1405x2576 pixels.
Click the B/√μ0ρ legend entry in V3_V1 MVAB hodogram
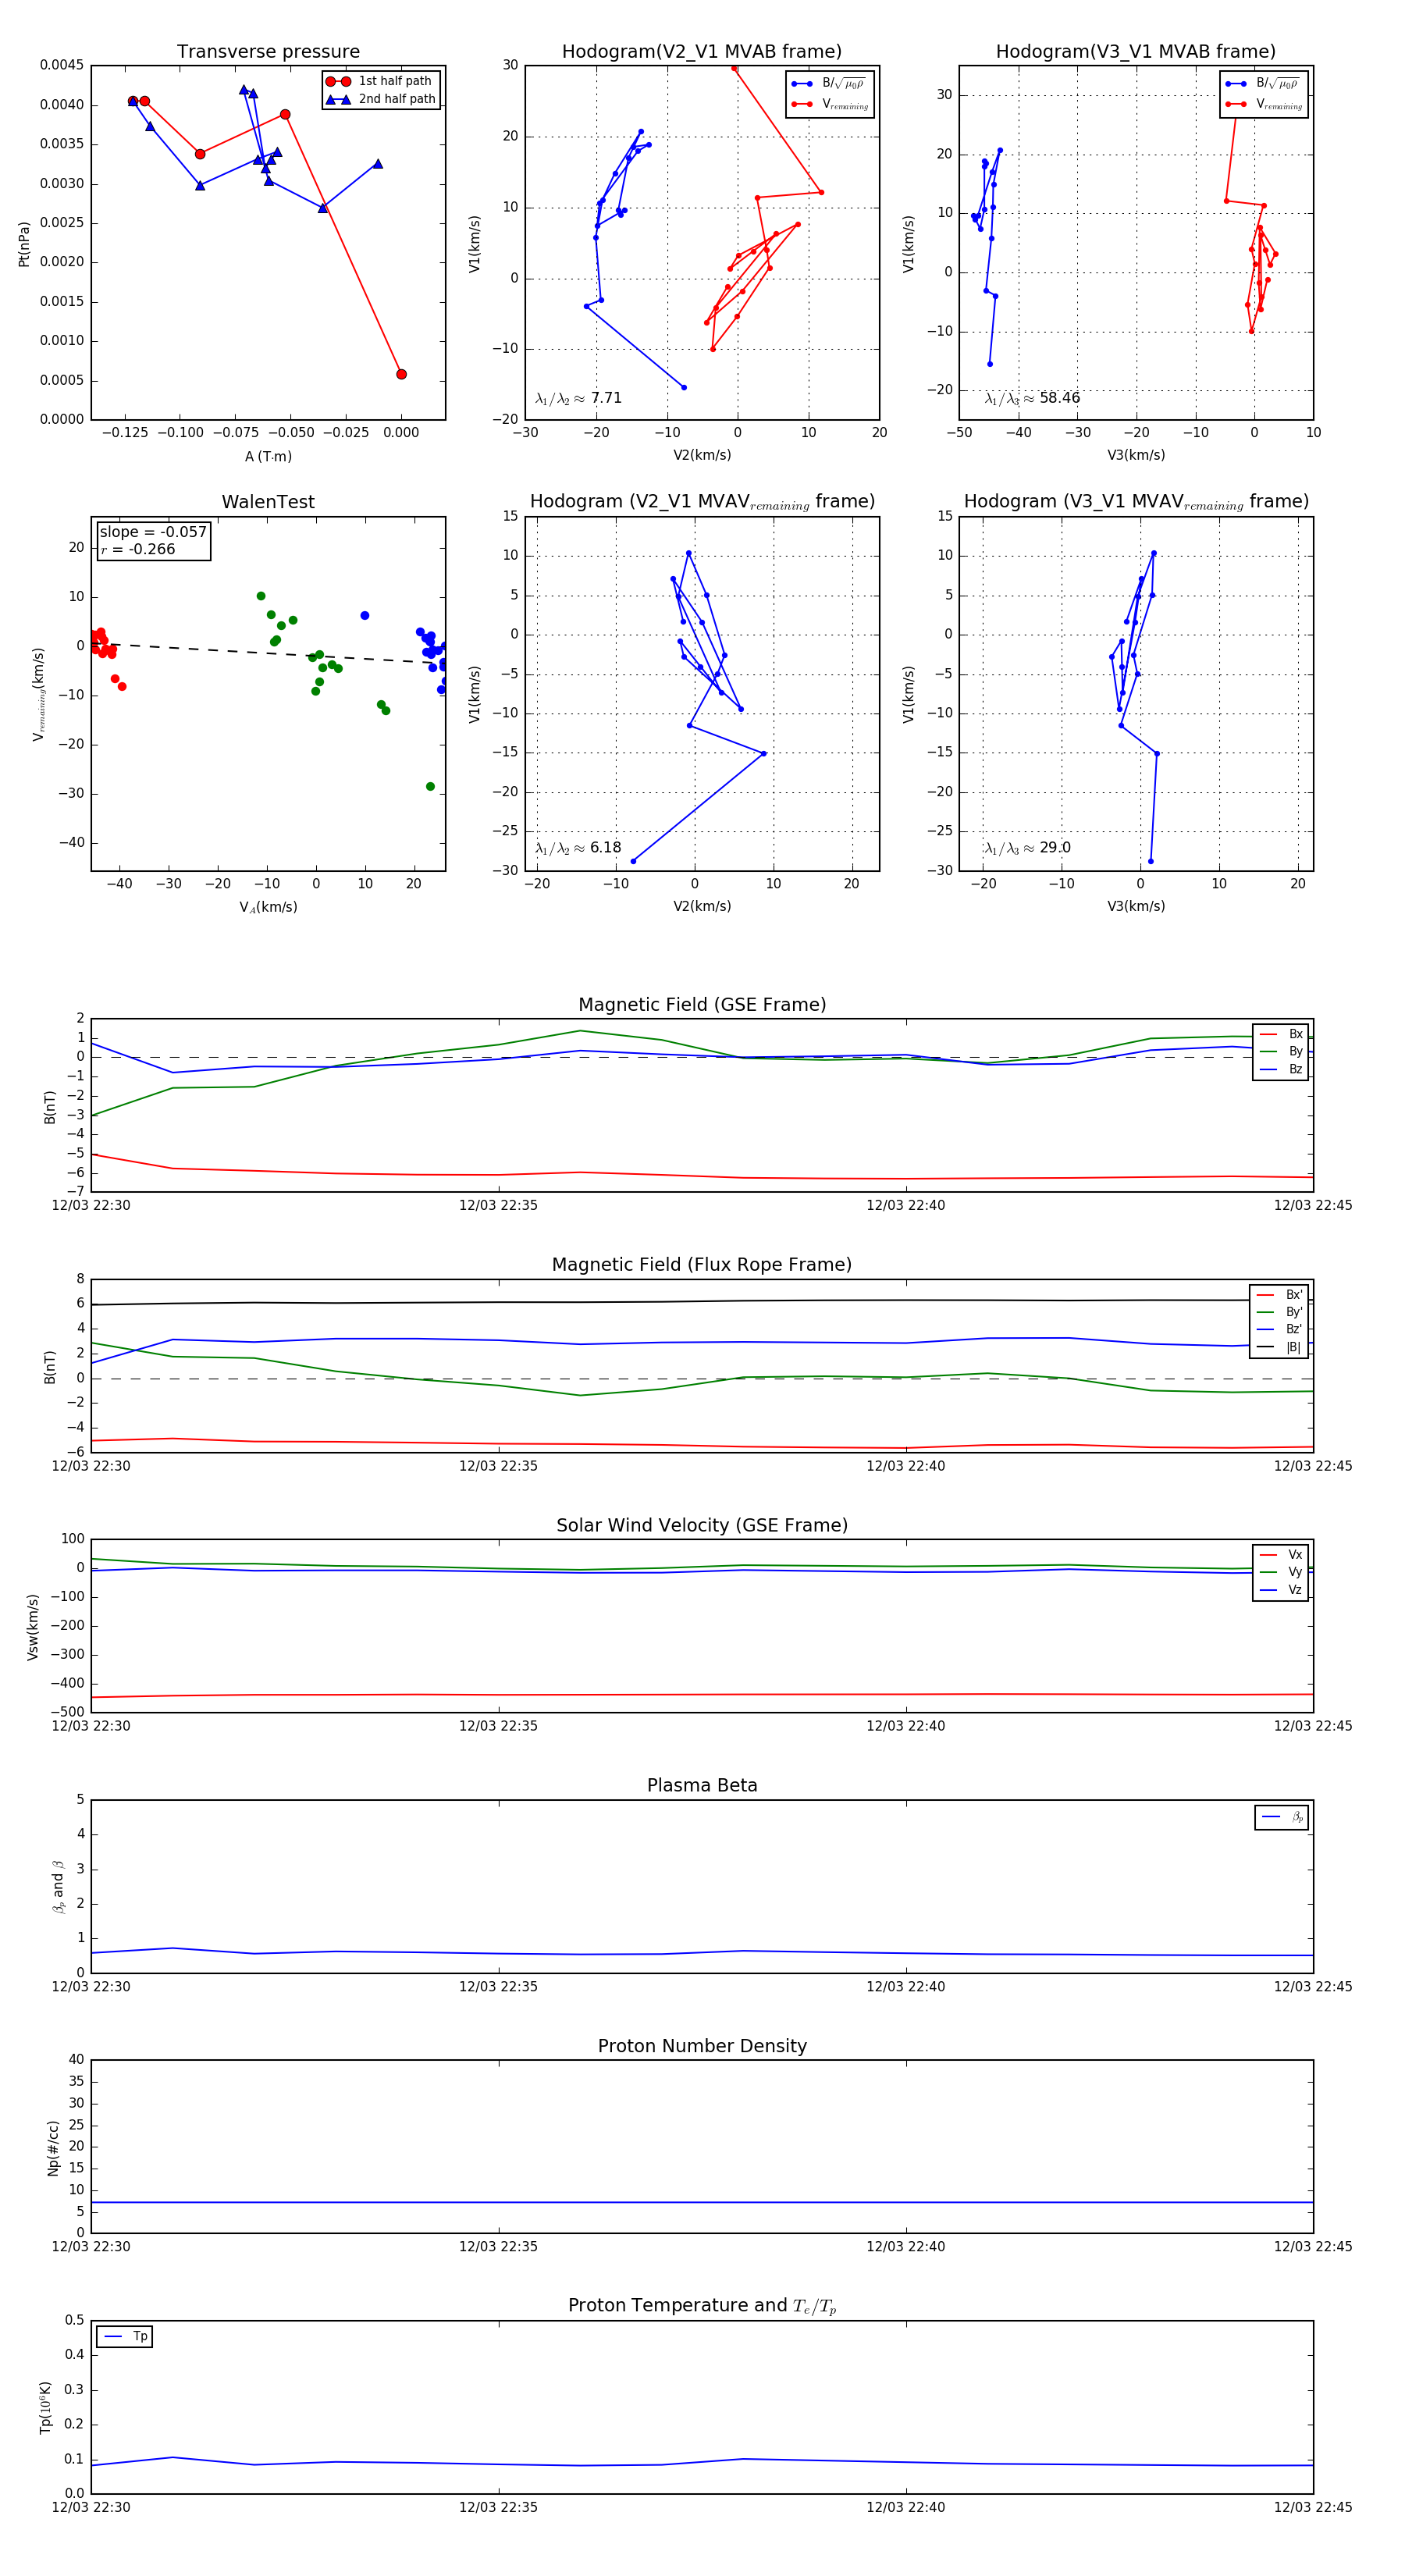point(1264,83)
